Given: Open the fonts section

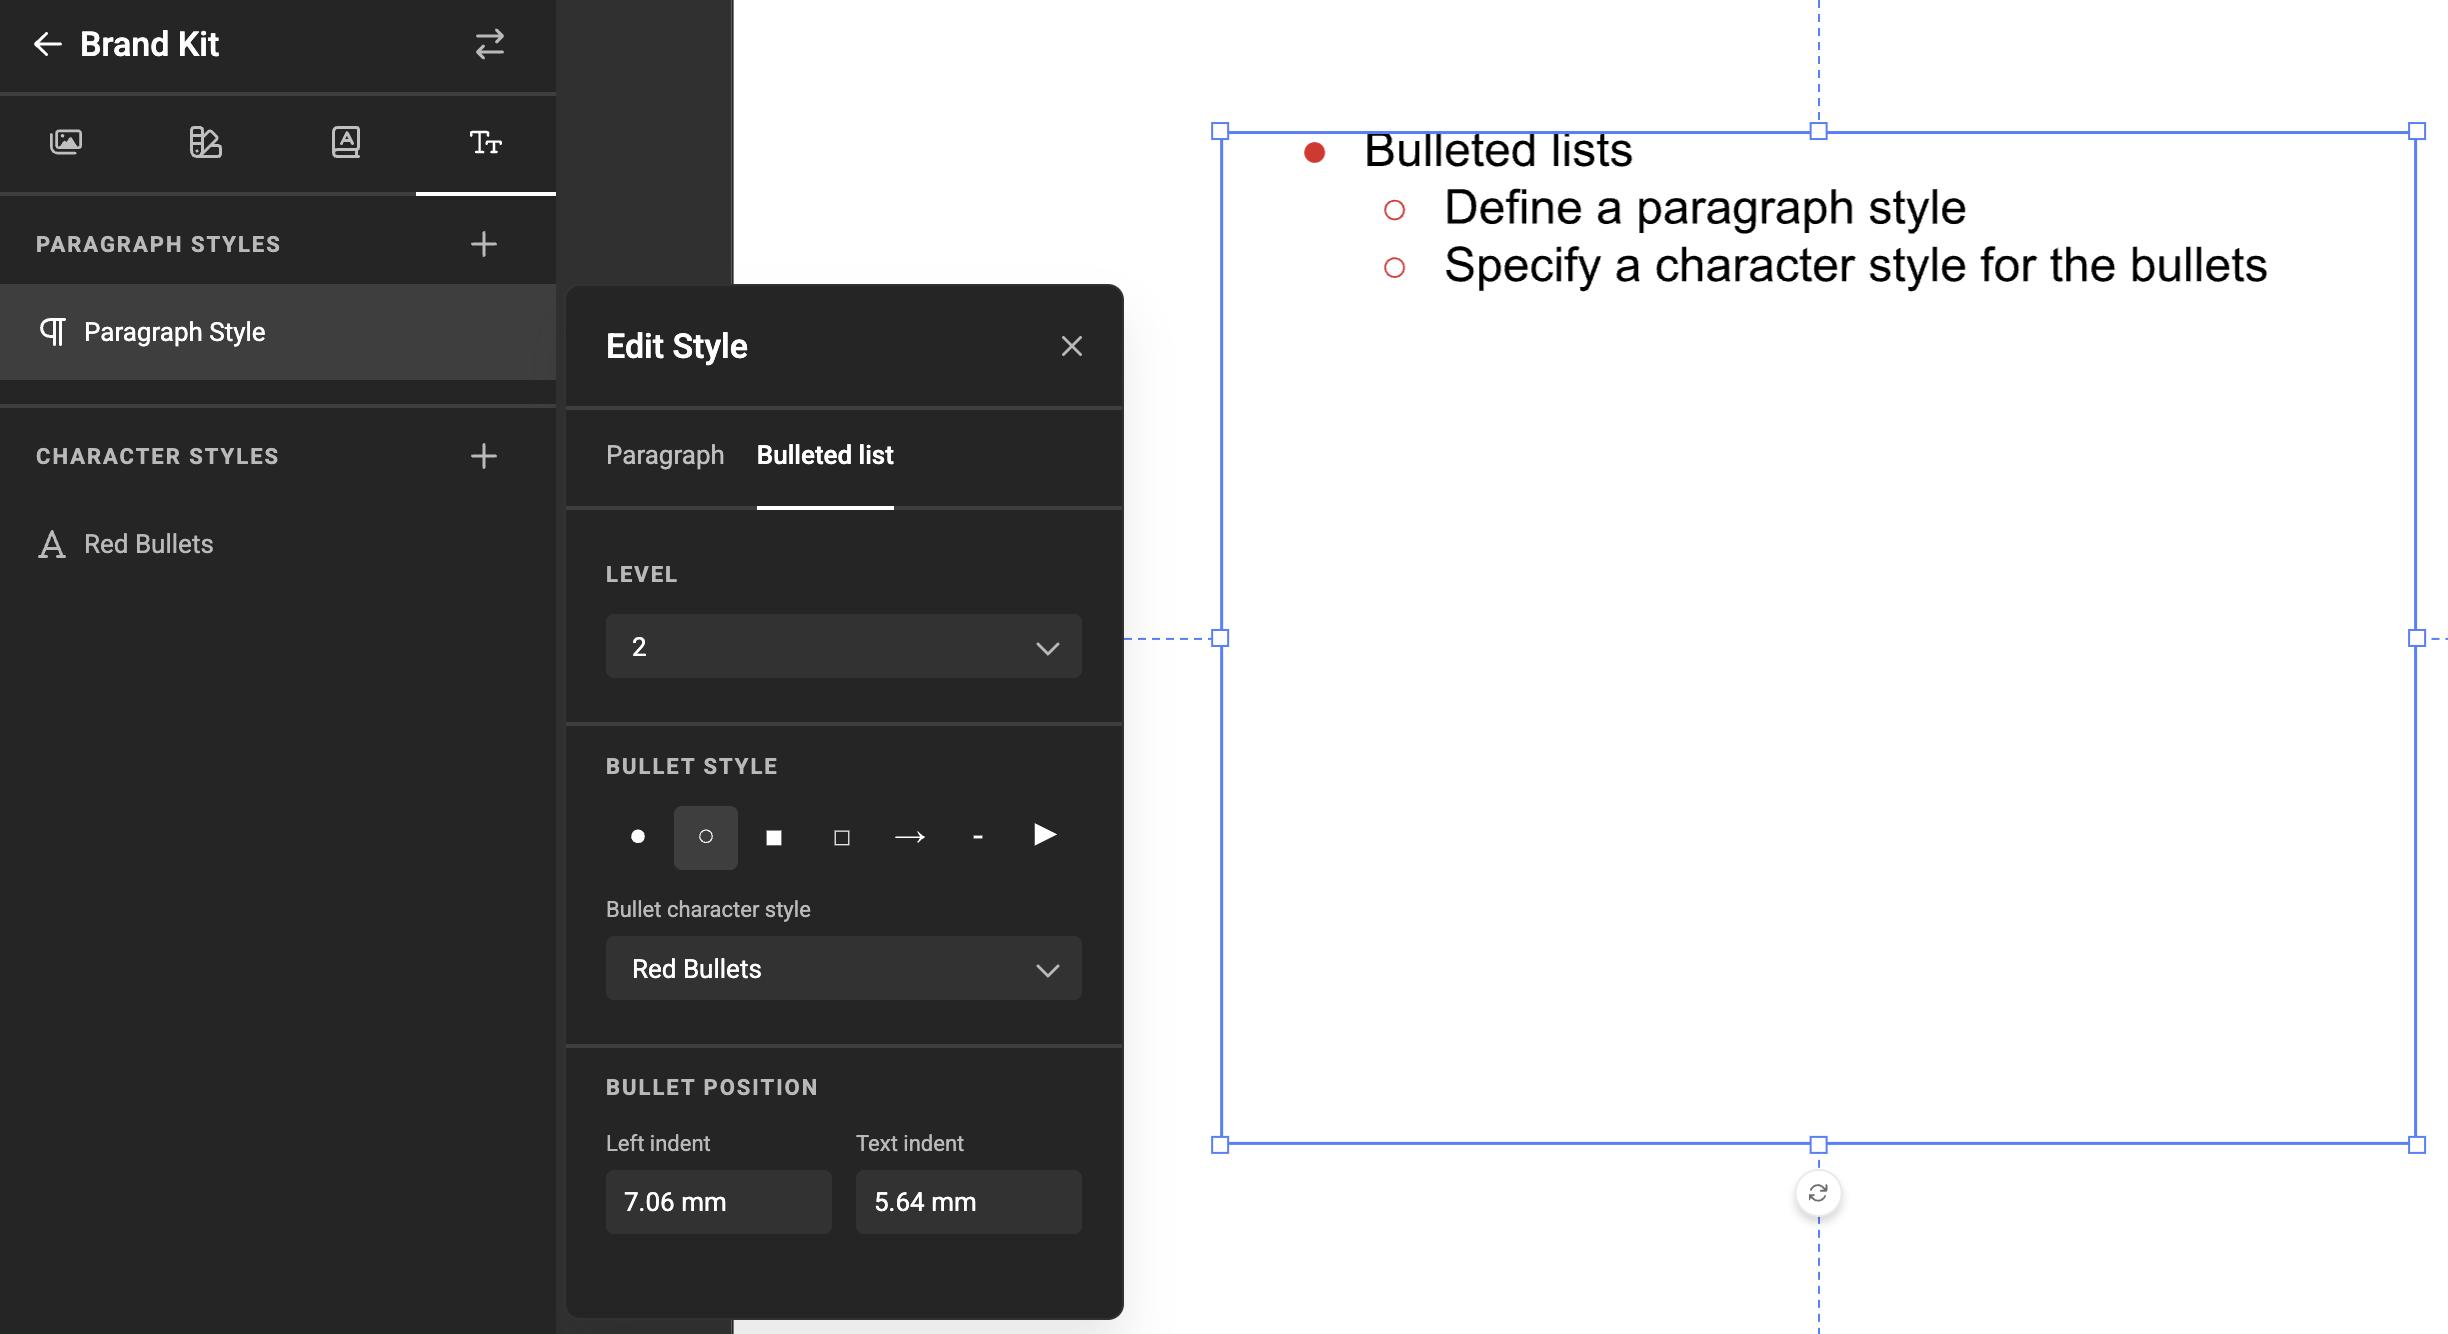Looking at the screenshot, I should [x=345, y=143].
